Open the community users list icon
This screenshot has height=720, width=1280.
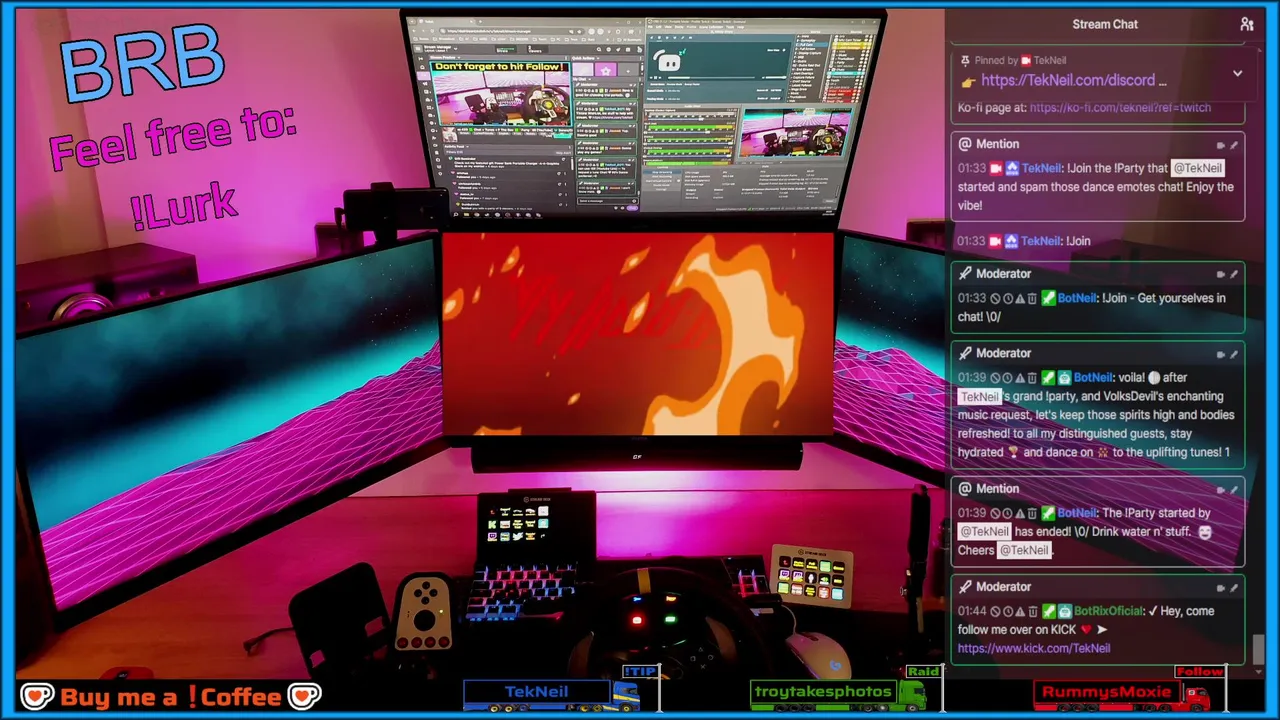coord(1246,24)
